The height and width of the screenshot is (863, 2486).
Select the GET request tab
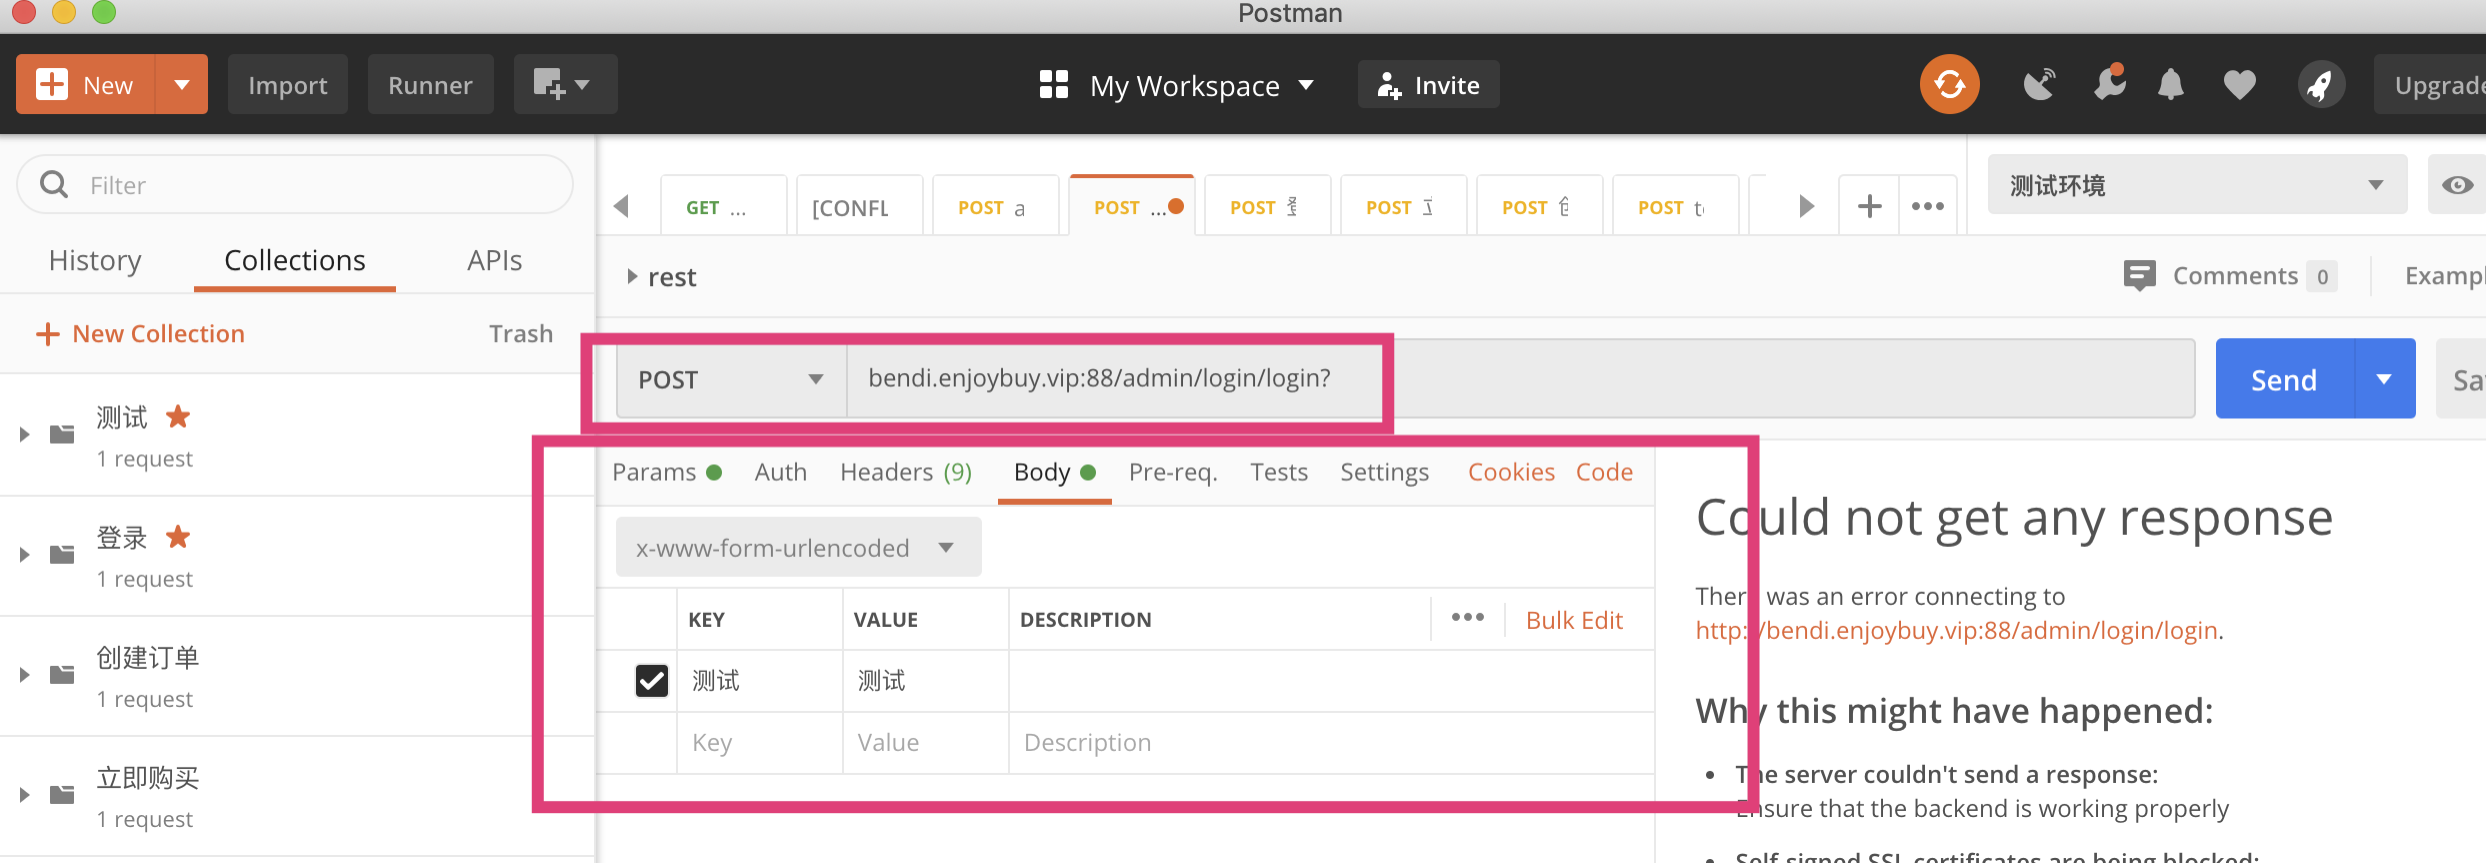point(723,206)
